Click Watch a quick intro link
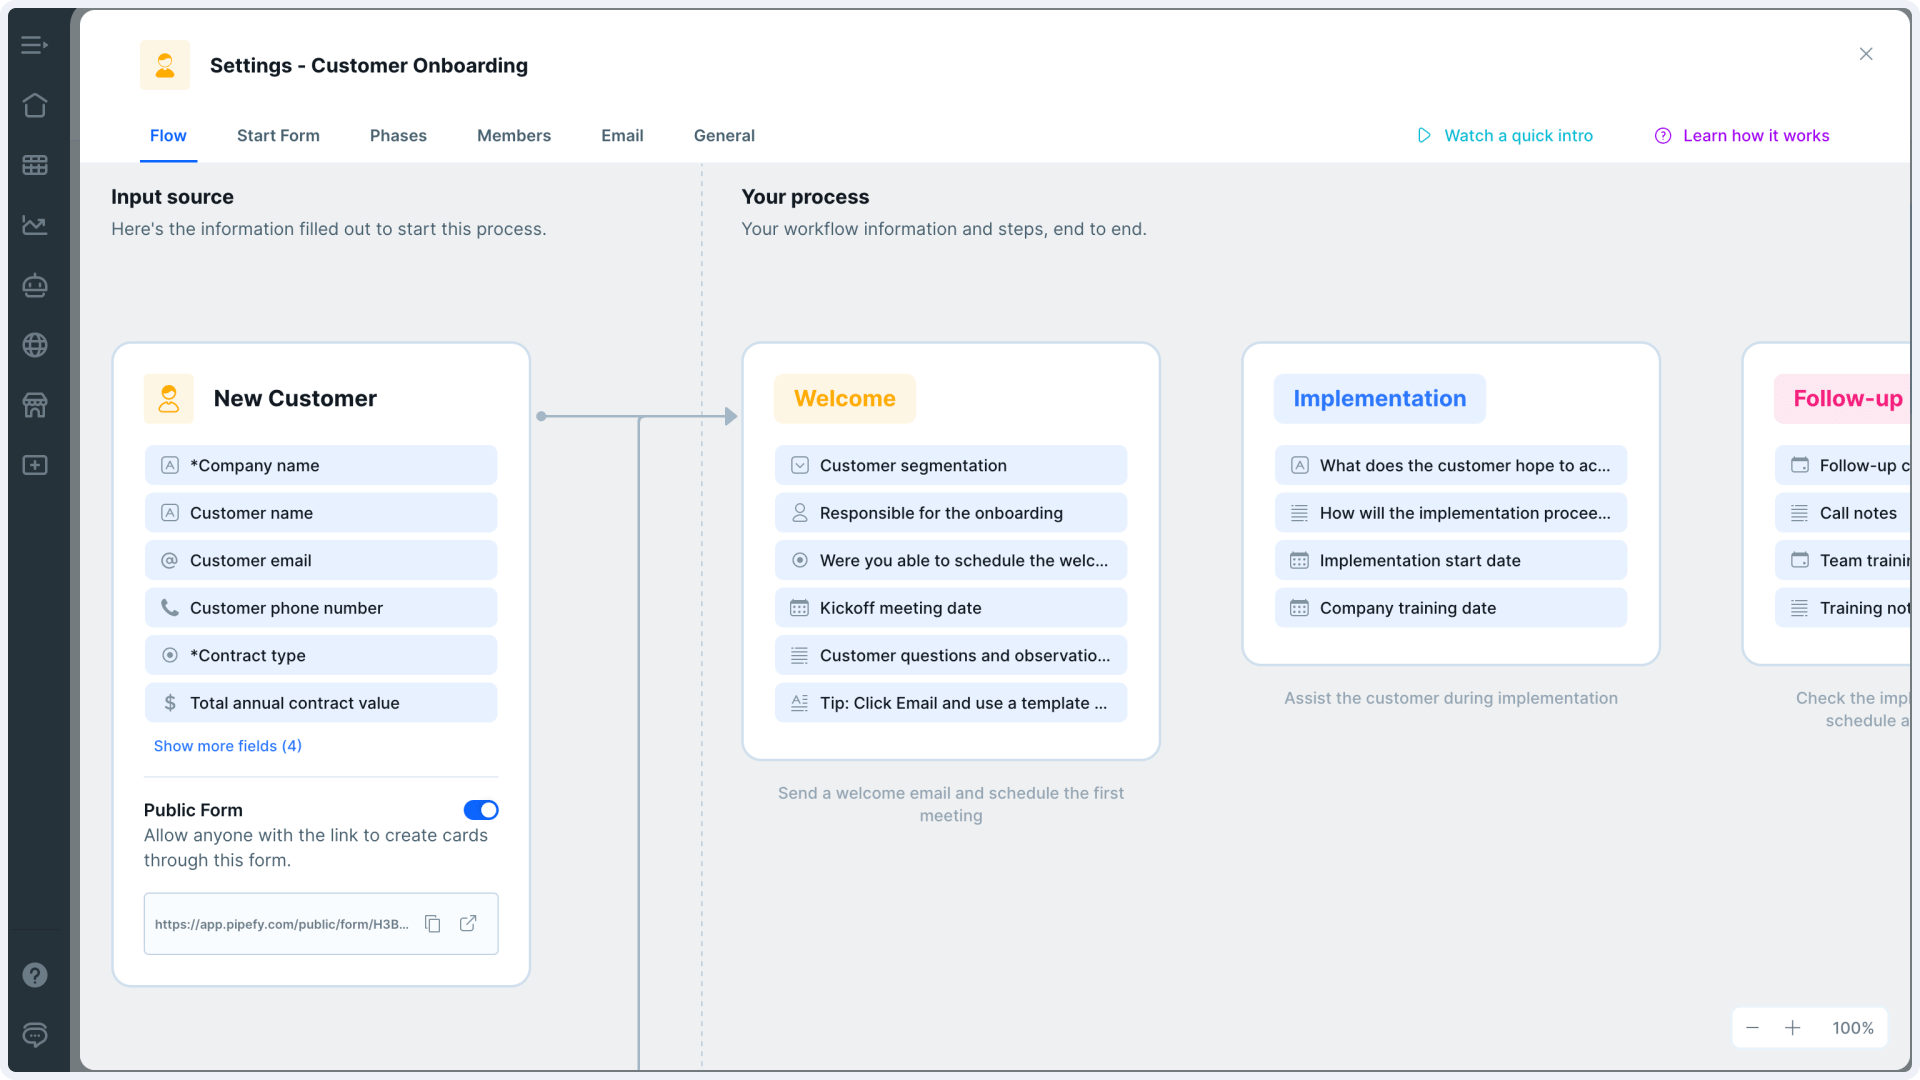The image size is (1920, 1080). click(1505, 136)
